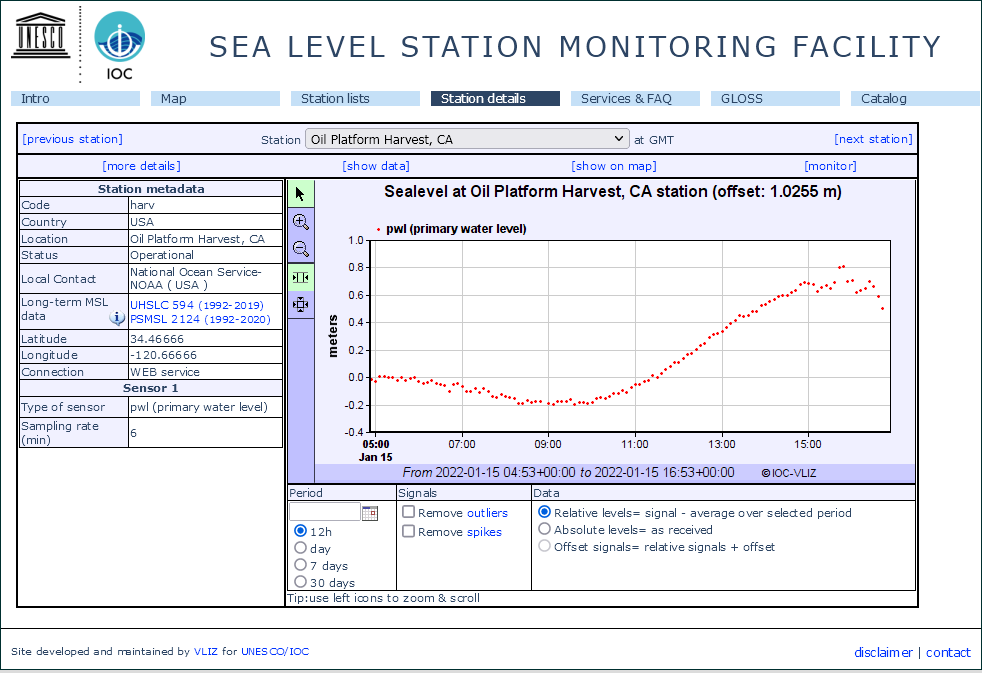
Task: Switch to Station lists tab
Action: point(355,98)
